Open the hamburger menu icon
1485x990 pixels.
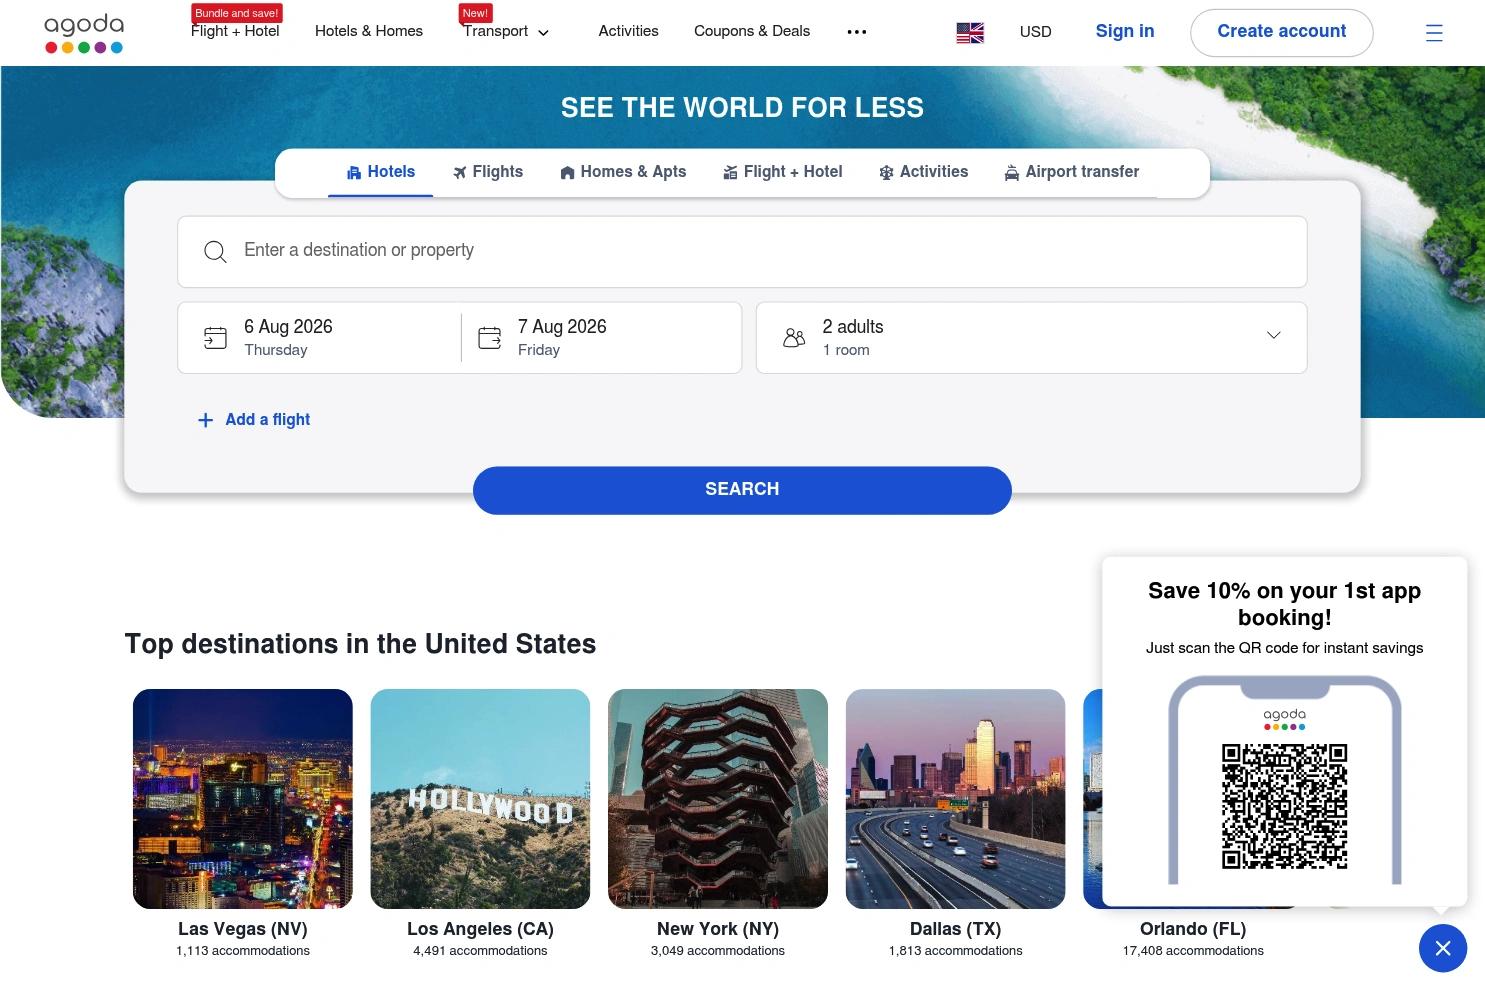tap(1434, 33)
